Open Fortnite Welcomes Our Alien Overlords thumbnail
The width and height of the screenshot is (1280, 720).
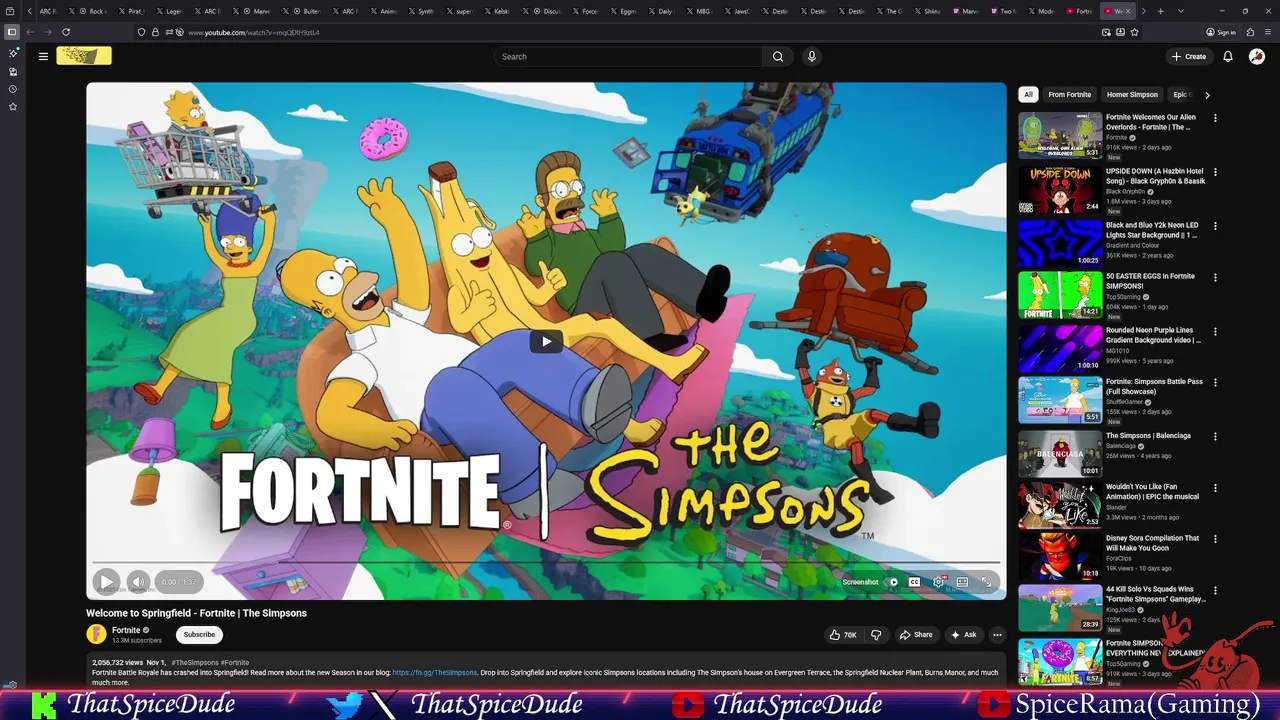click(x=1060, y=135)
